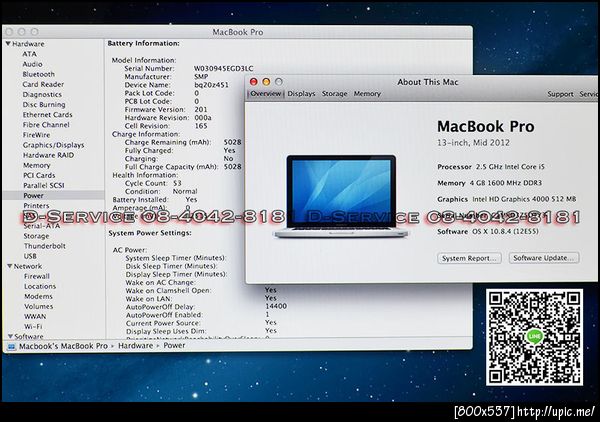The width and height of the screenshot is (600, 422).
Task: Close the About This Mac window
Action: coord(253,82)
